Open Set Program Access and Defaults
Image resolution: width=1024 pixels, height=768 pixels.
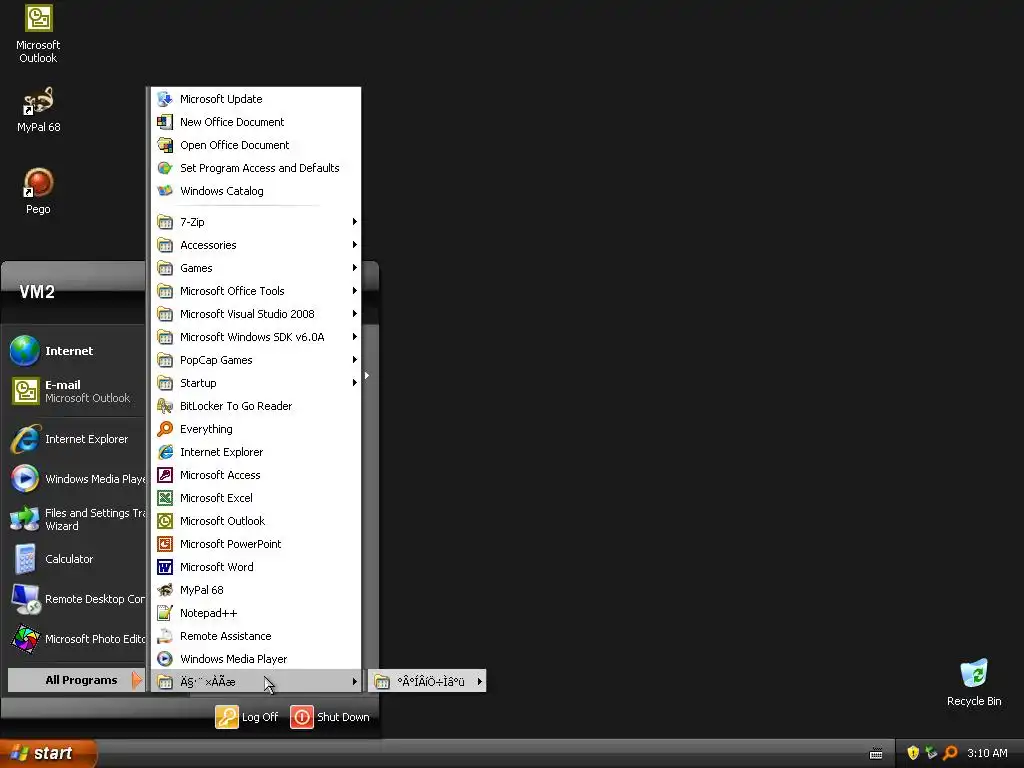[x=255, y=168]
